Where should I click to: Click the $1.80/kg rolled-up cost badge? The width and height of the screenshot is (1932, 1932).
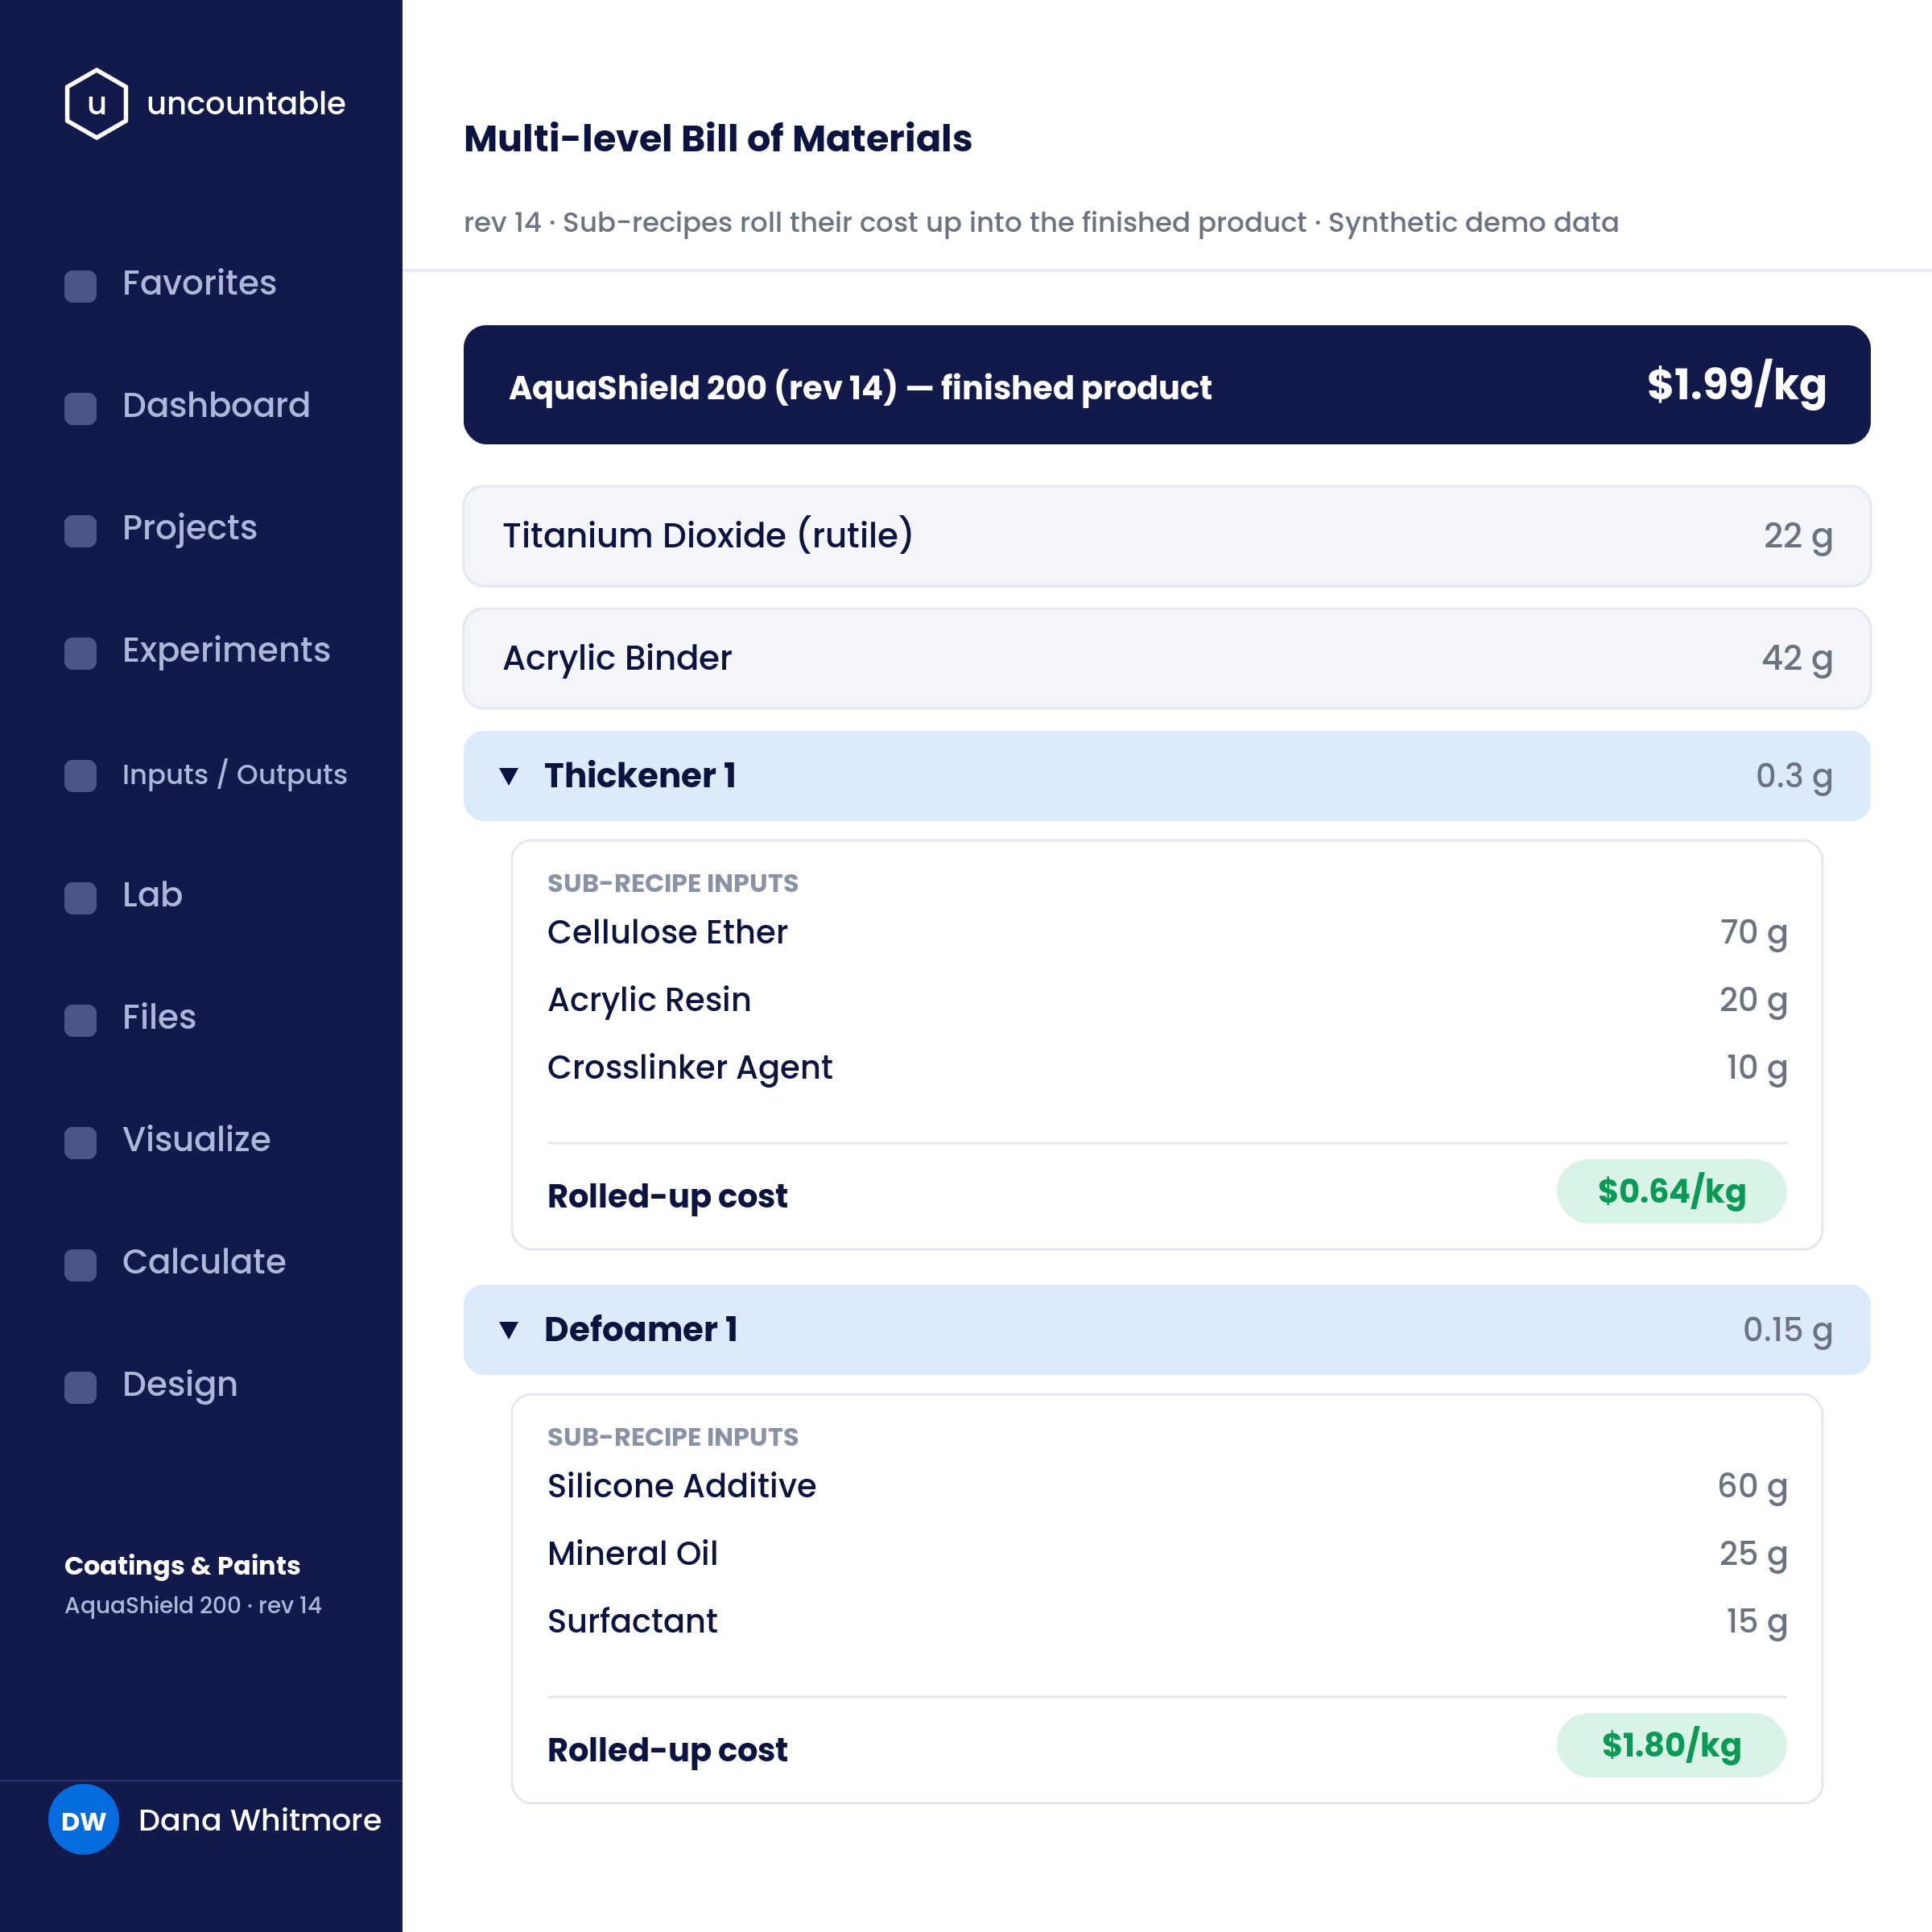(1671, 1745)
